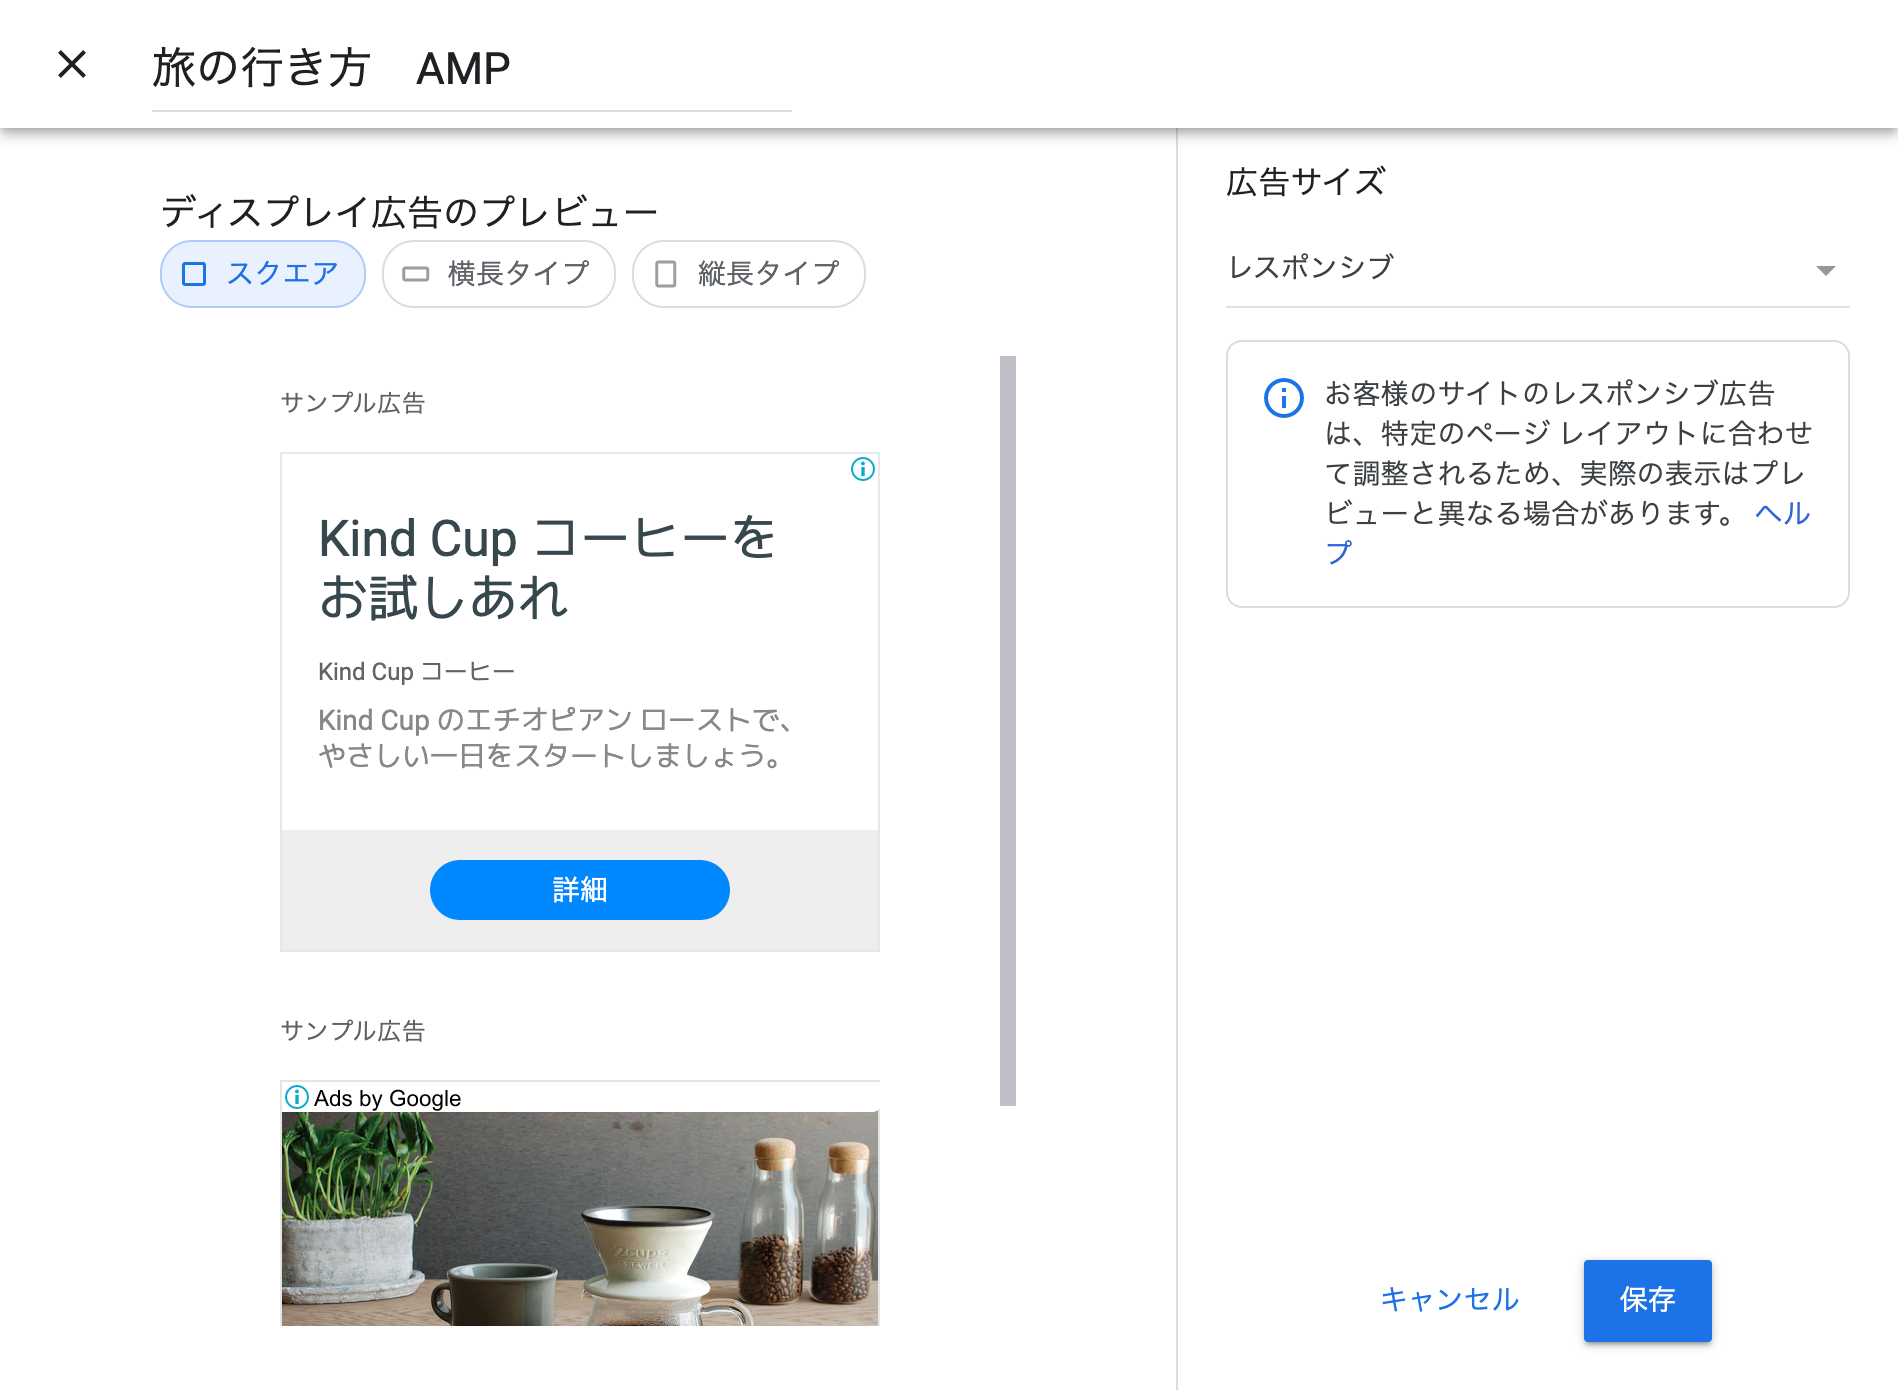Click the キャンセル button
Screen dimensions: 1898x1390
(x=1449, y=1299)
